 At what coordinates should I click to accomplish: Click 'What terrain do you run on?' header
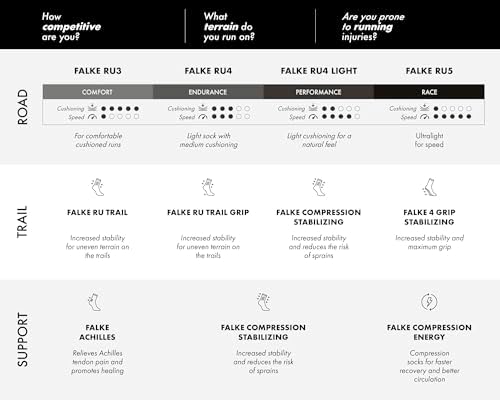(x=229, y=27)
